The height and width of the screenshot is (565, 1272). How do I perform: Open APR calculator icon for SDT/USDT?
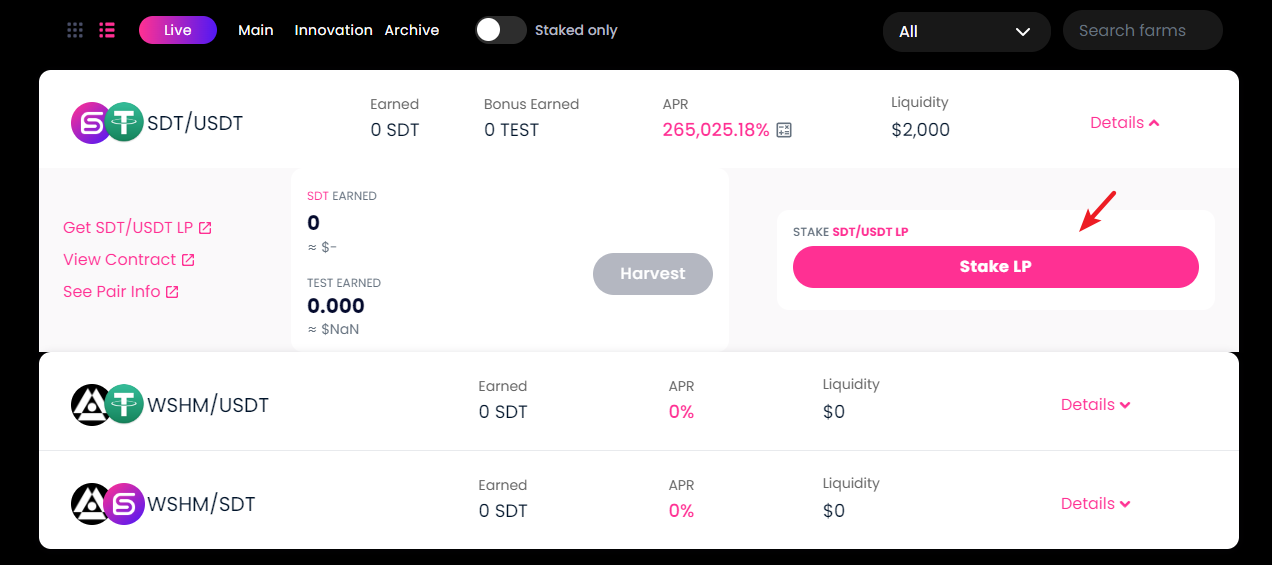(x=784, y=130)
